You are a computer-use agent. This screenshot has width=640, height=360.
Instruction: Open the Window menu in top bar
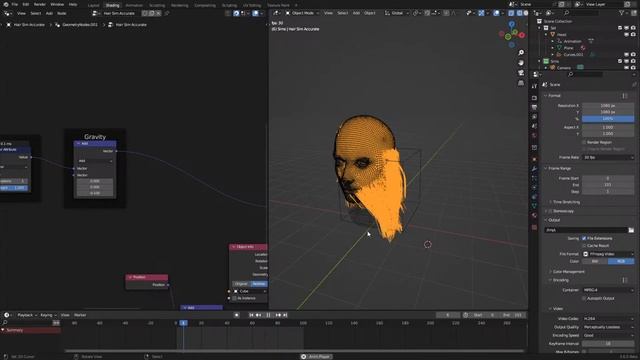pos(57,4)
